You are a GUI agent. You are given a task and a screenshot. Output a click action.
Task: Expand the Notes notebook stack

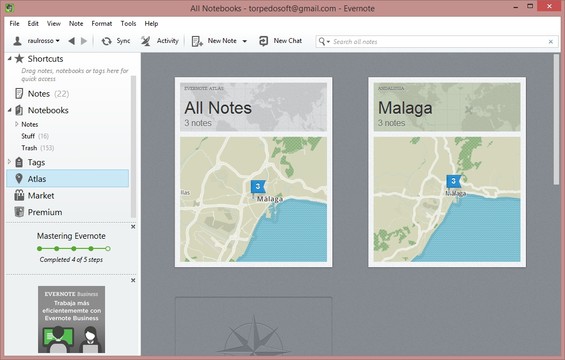pos(17,124)
